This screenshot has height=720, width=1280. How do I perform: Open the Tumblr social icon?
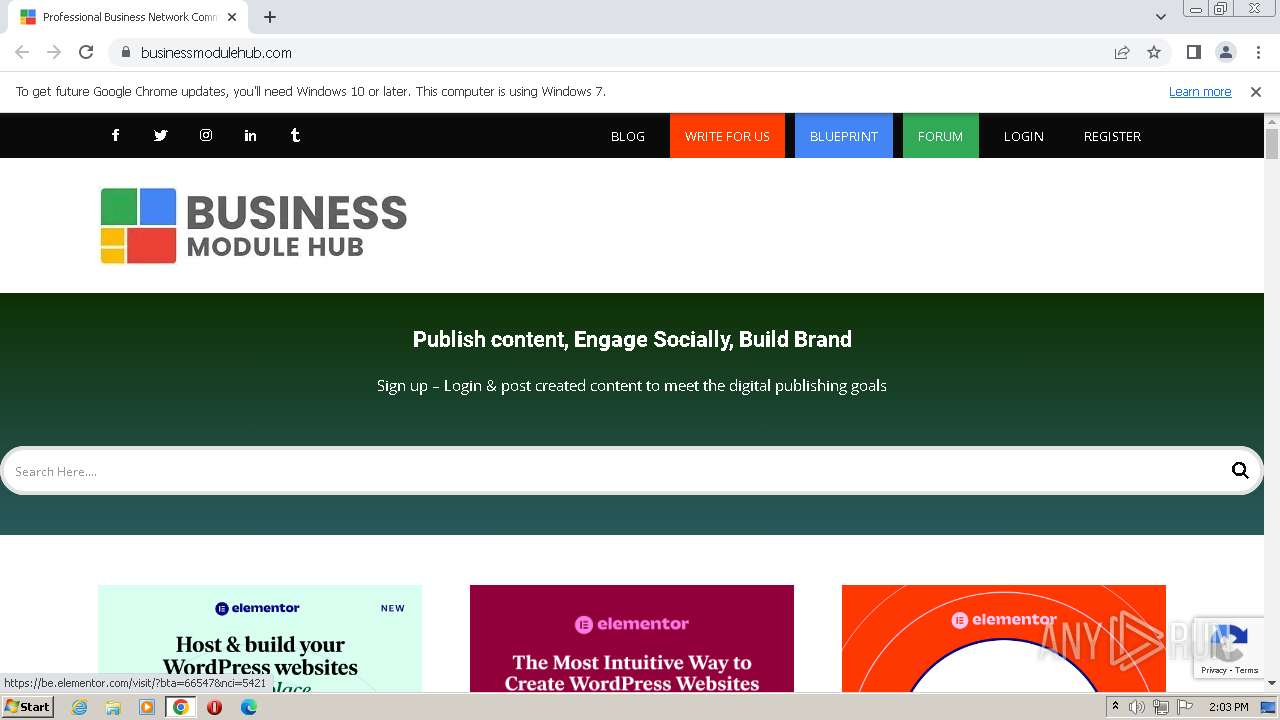pos(295,135)
